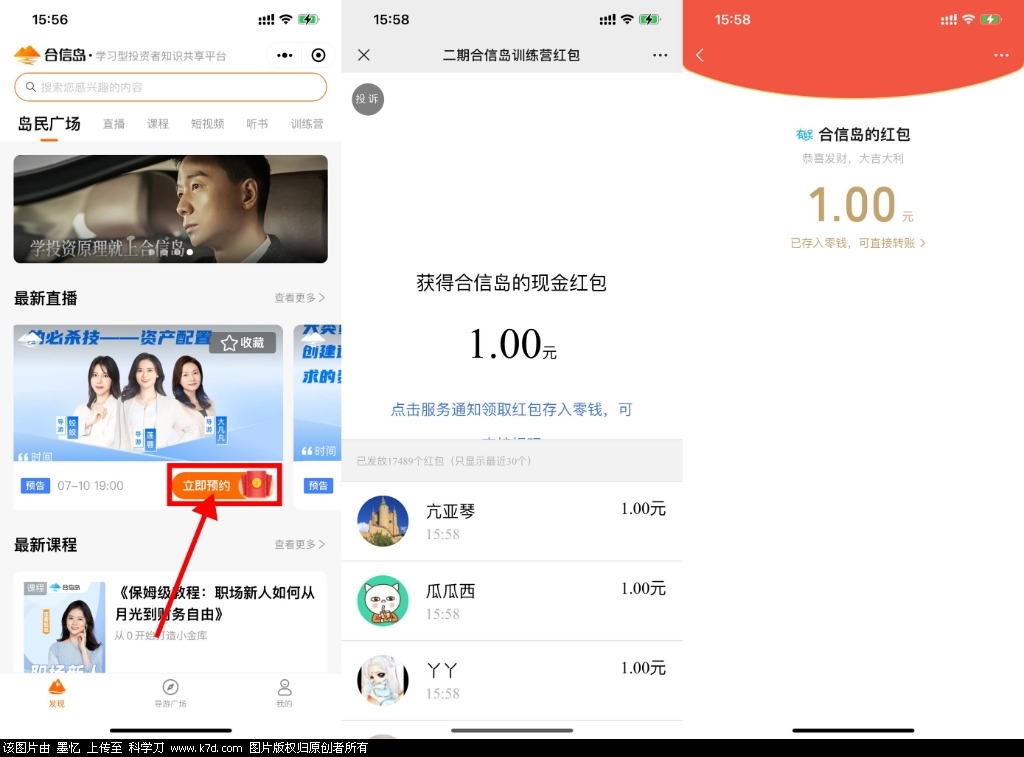Click the search box for content
Image resolution: width=1024 pixels, height=757 pixels.
(170, 87)
